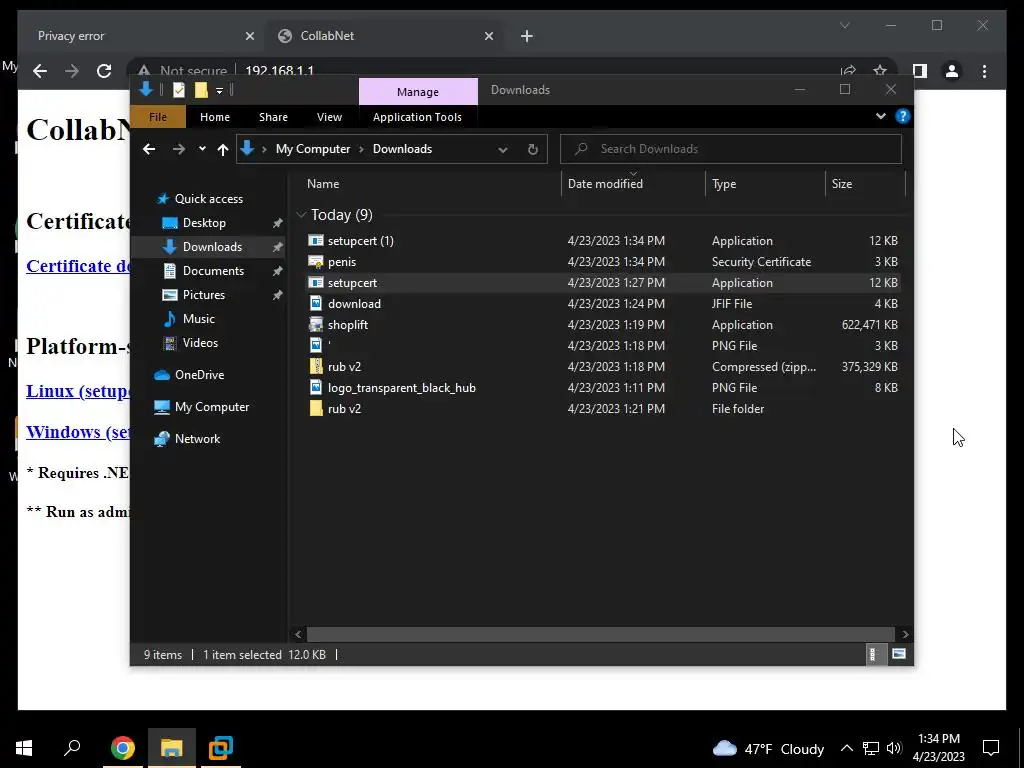Select the security certificate file icon
Image resolution: width=1024 pixels, height=768 pixels.
pyautogui.click(x=316, y=262)
